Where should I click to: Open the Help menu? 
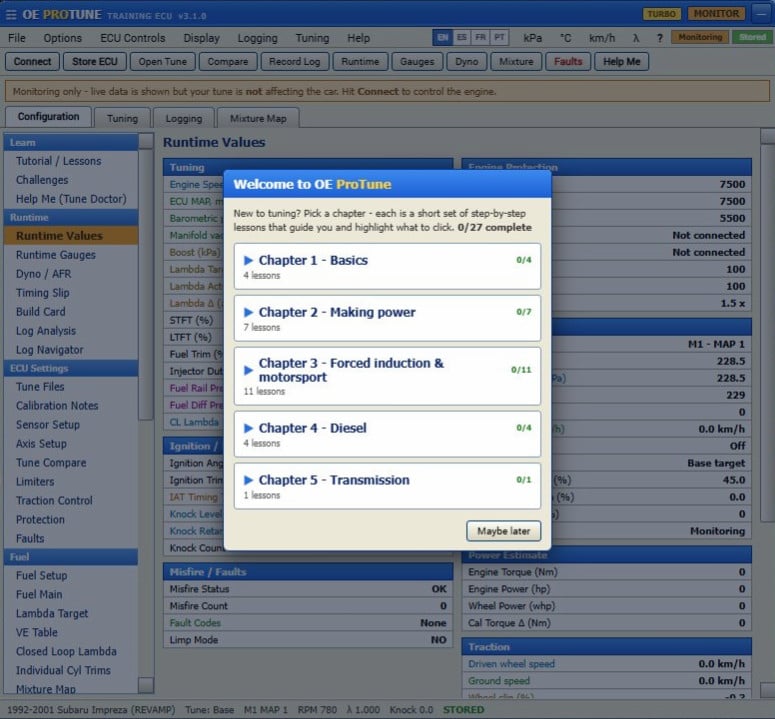(x=358, y=38)
